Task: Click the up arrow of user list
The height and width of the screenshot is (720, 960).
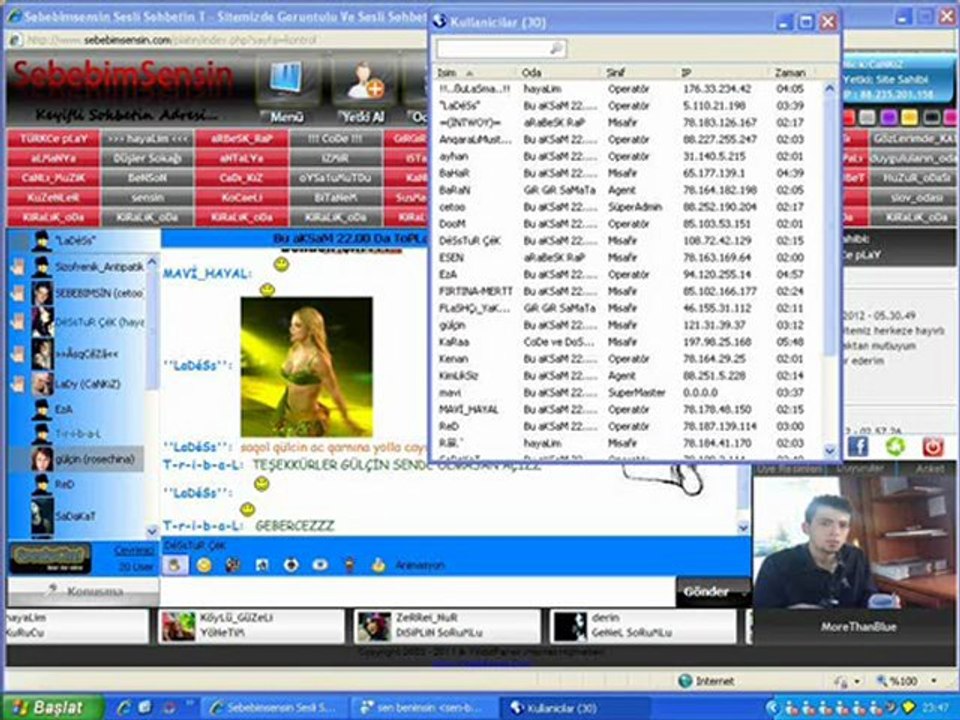Action: 152,262
